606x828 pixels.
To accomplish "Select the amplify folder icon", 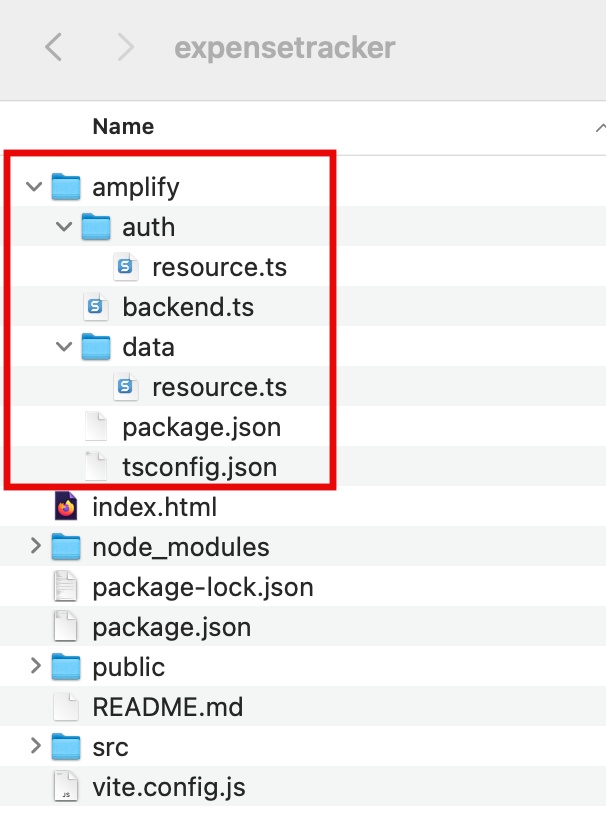I will tap(66, 187).
